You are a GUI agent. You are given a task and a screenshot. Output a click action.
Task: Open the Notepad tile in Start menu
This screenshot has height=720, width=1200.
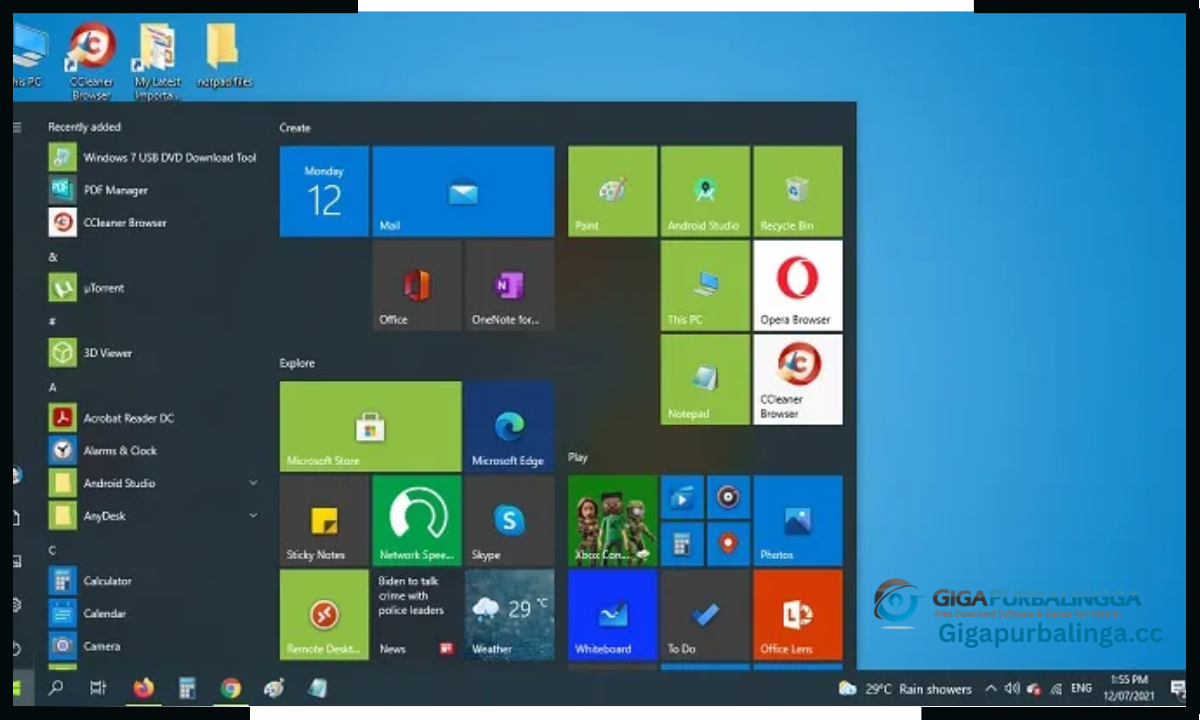click(x=705, y=380)
